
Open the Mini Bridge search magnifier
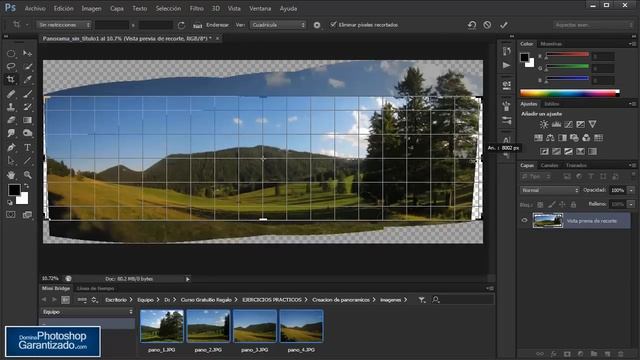(x=436, y=300)
